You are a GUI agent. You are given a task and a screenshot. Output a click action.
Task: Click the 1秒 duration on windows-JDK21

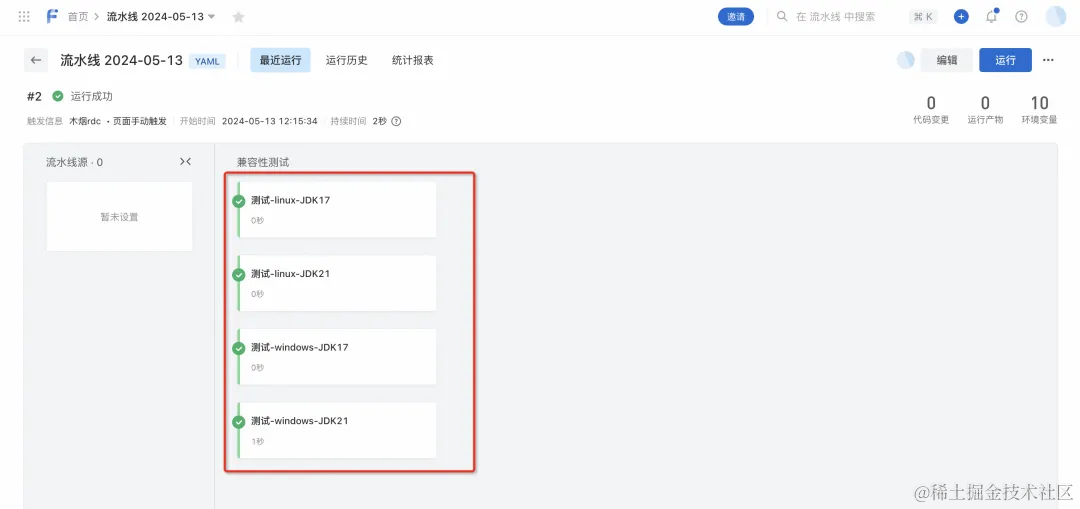(258, 441)
